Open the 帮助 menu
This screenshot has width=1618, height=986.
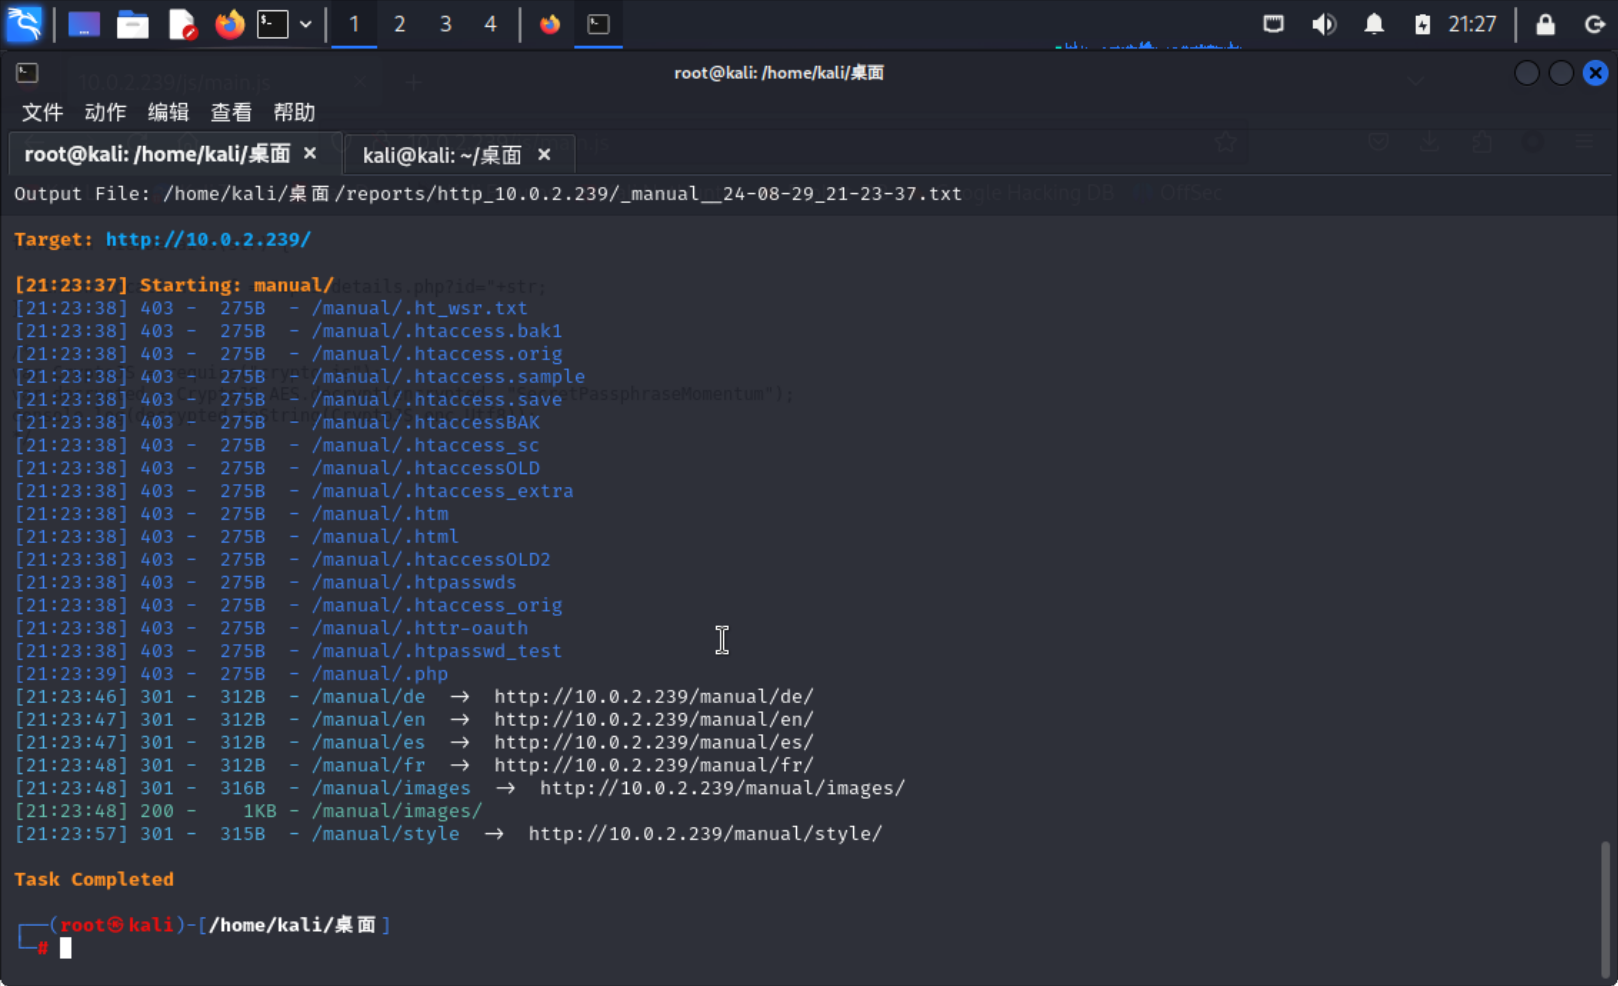294,112
